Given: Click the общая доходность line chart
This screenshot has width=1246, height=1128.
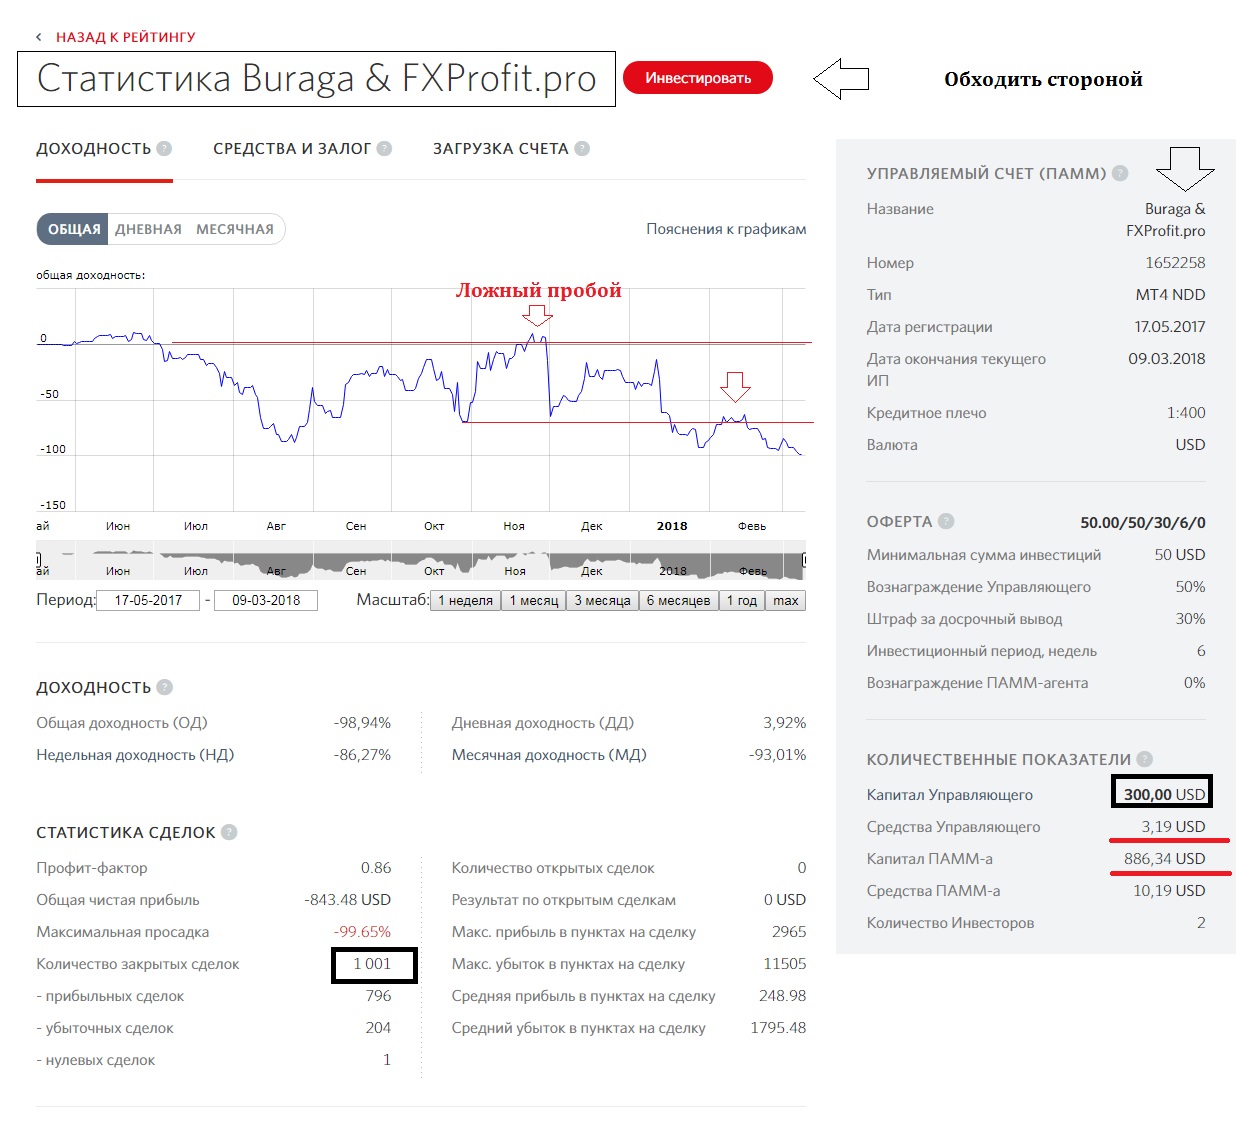Looking at the screenshot, I should [x=421, y=400].
